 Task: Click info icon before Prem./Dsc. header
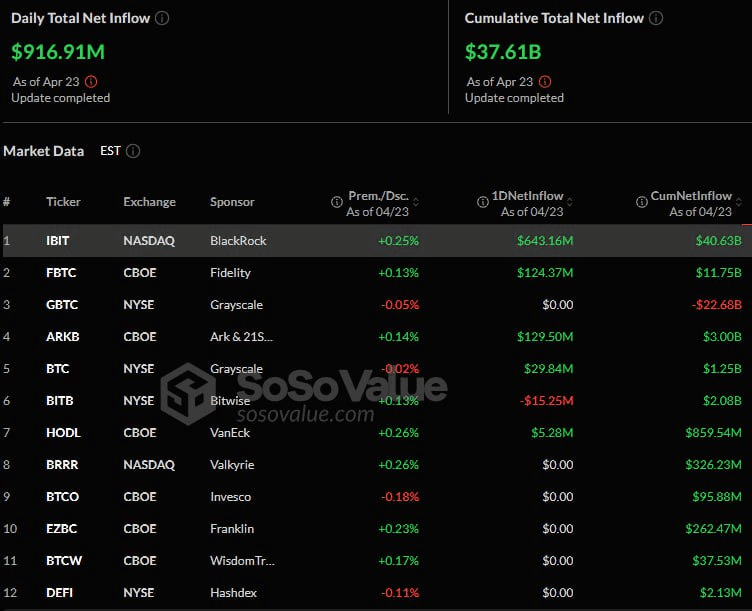coord(337,202)
